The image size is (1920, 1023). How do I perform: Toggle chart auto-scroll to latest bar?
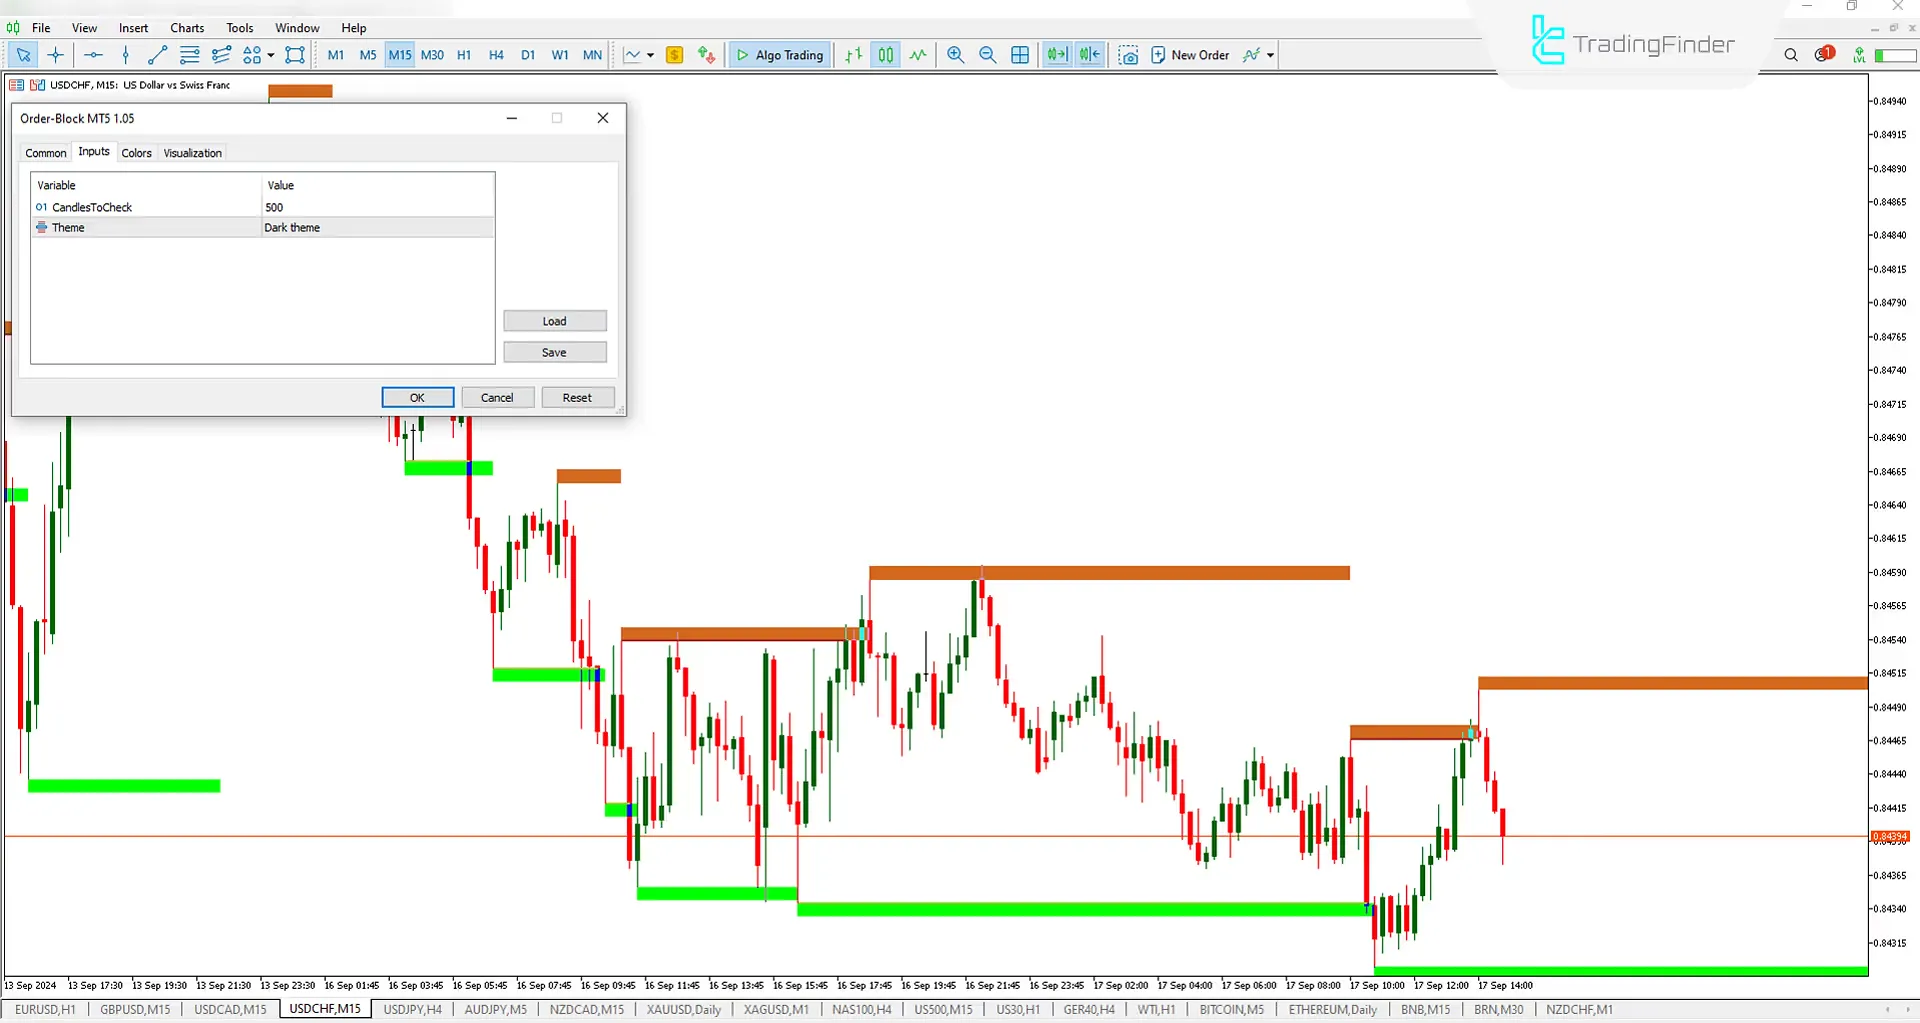click(1057, 55)
